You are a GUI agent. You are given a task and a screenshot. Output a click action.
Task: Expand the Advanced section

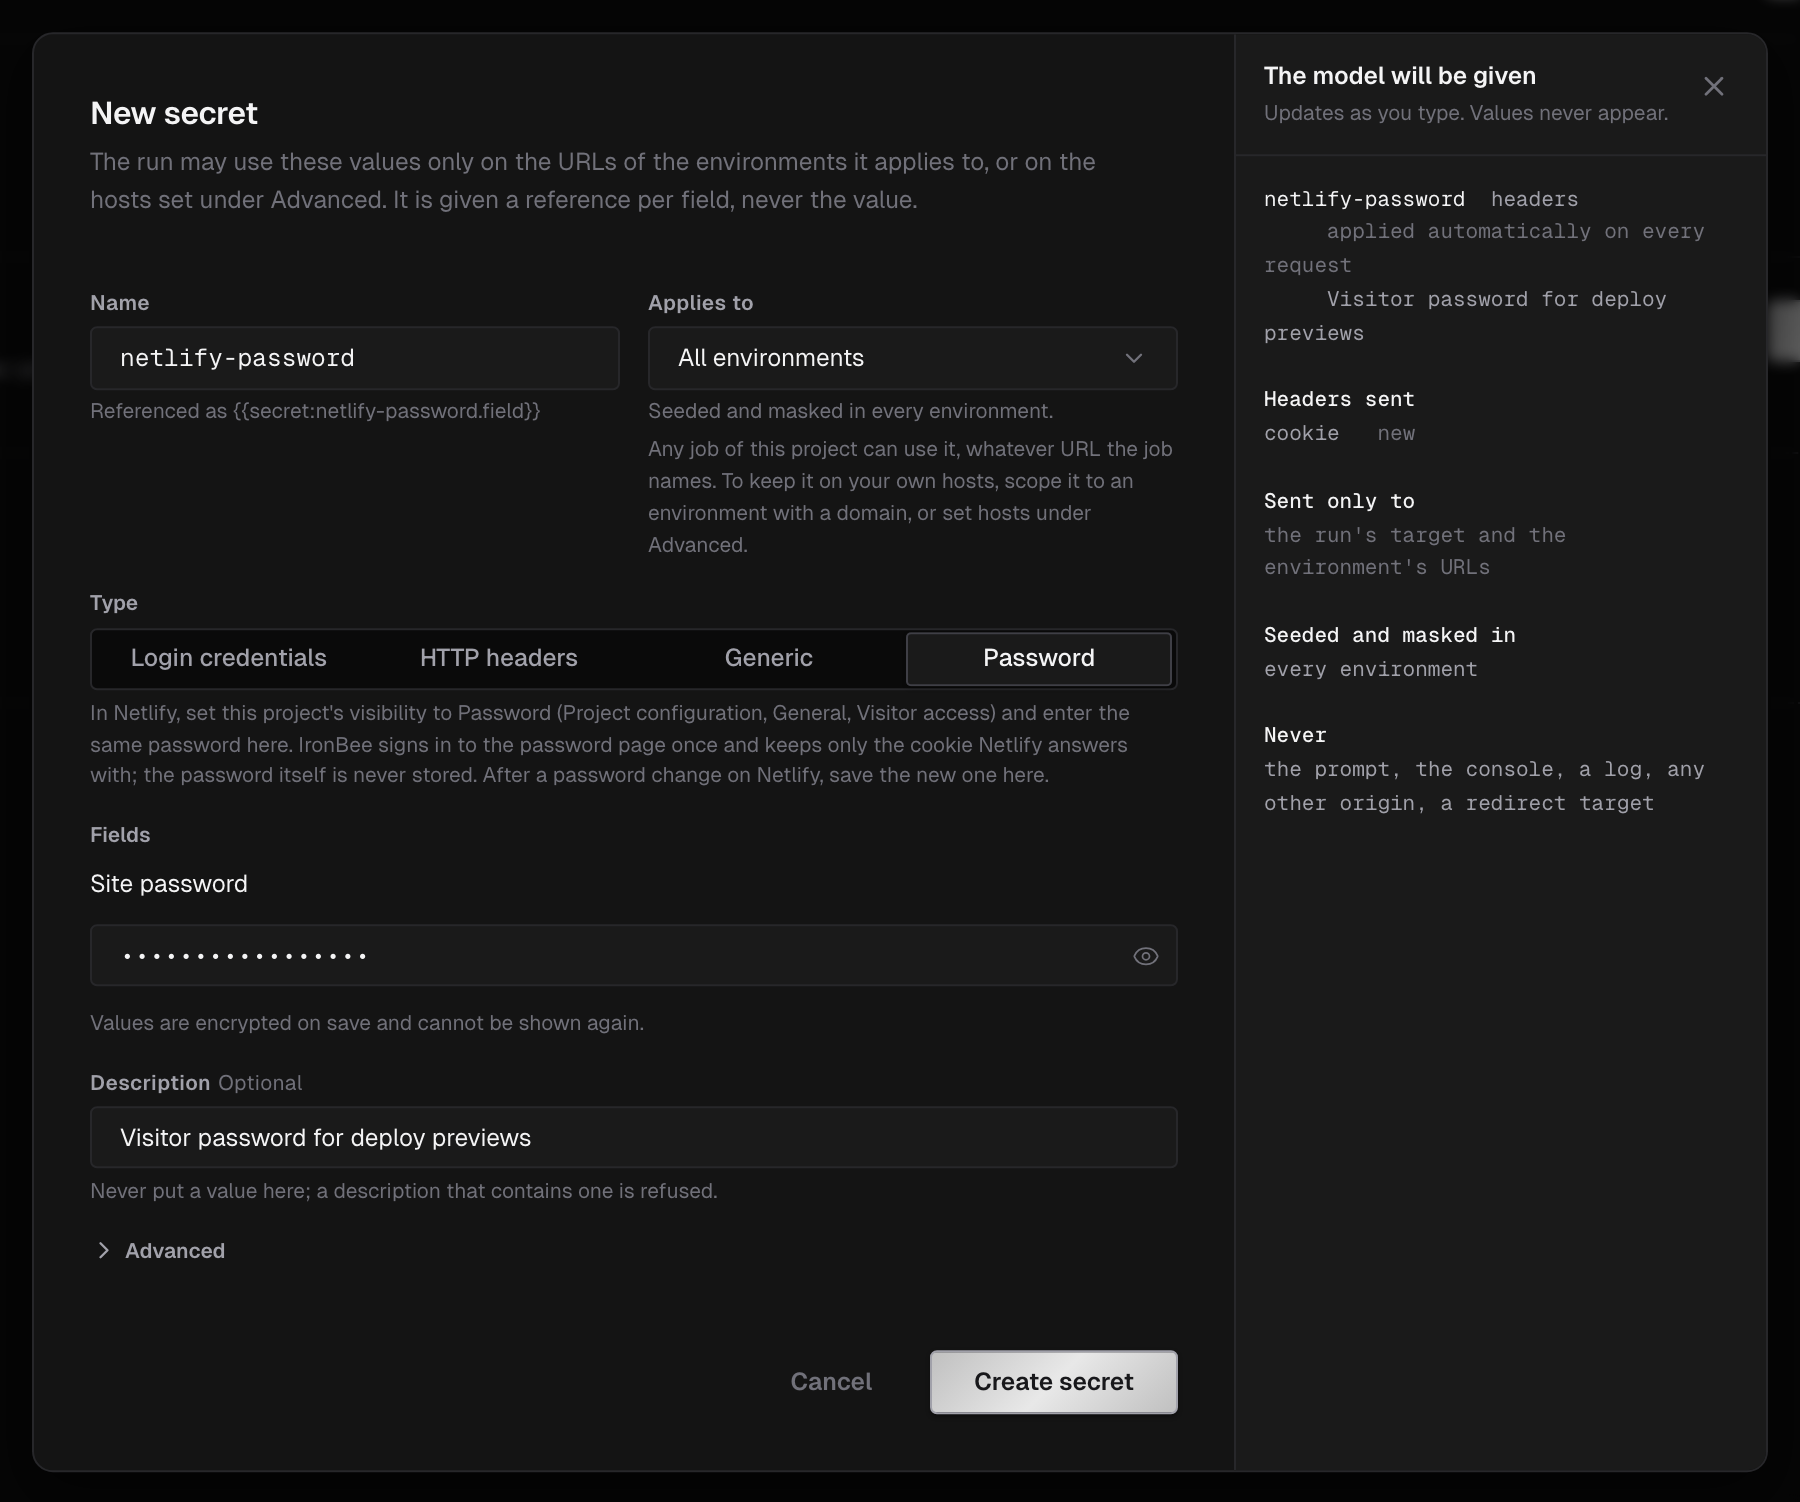(160, 1251)
